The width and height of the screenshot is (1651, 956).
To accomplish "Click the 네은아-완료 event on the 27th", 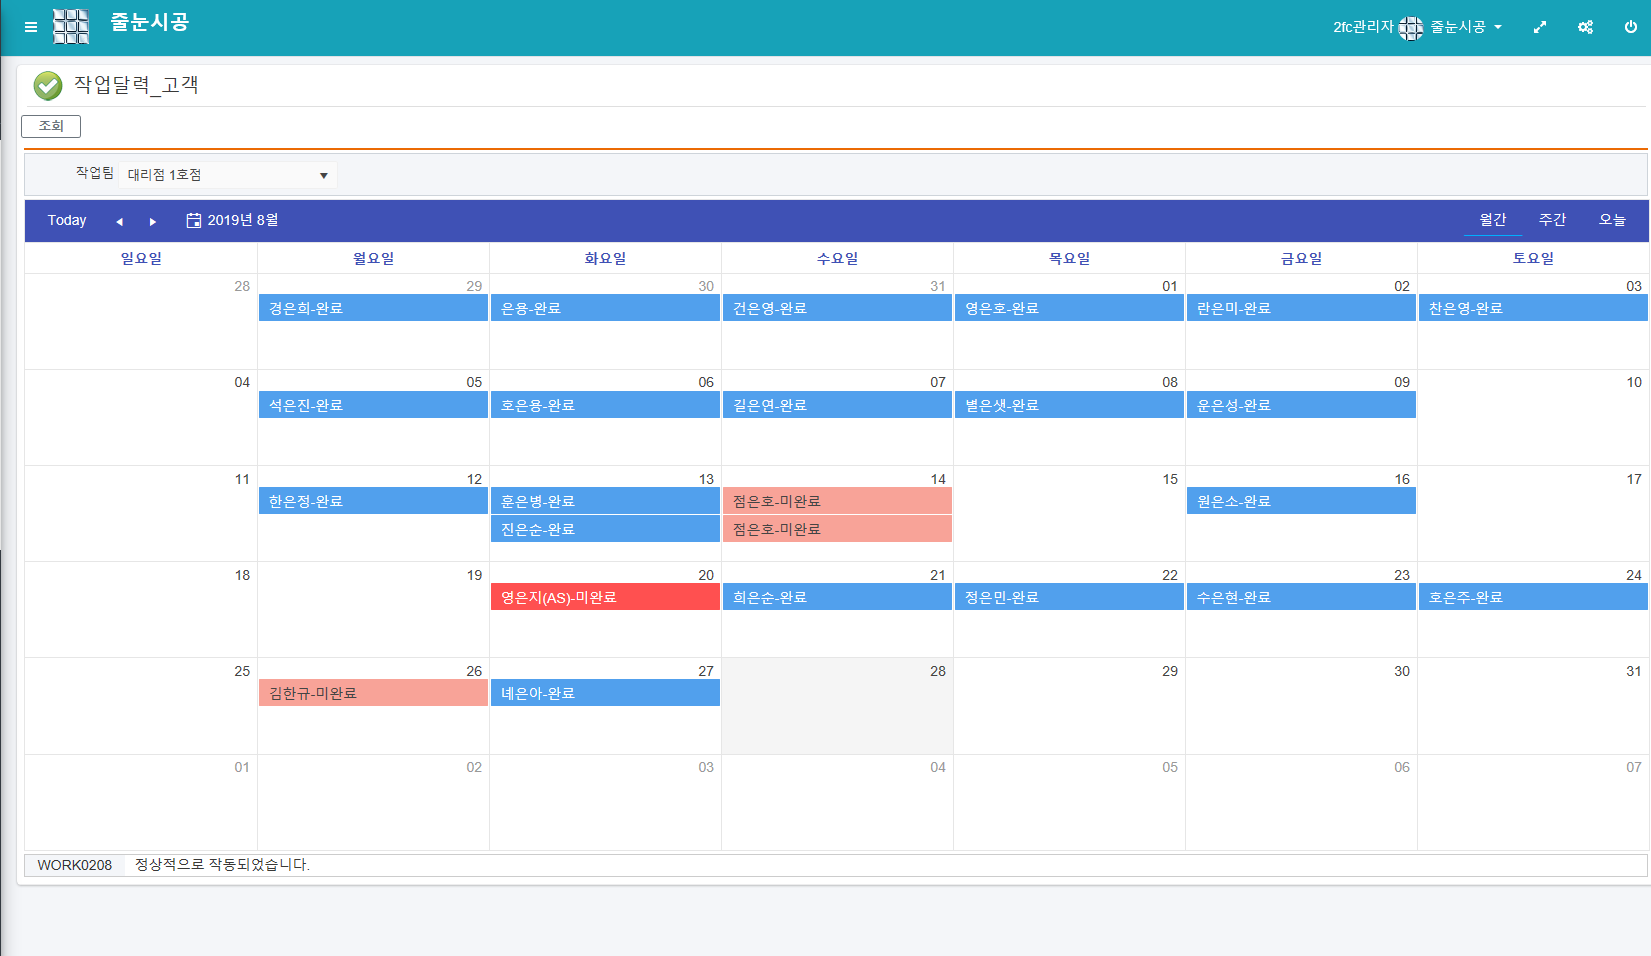I will 605,693.
